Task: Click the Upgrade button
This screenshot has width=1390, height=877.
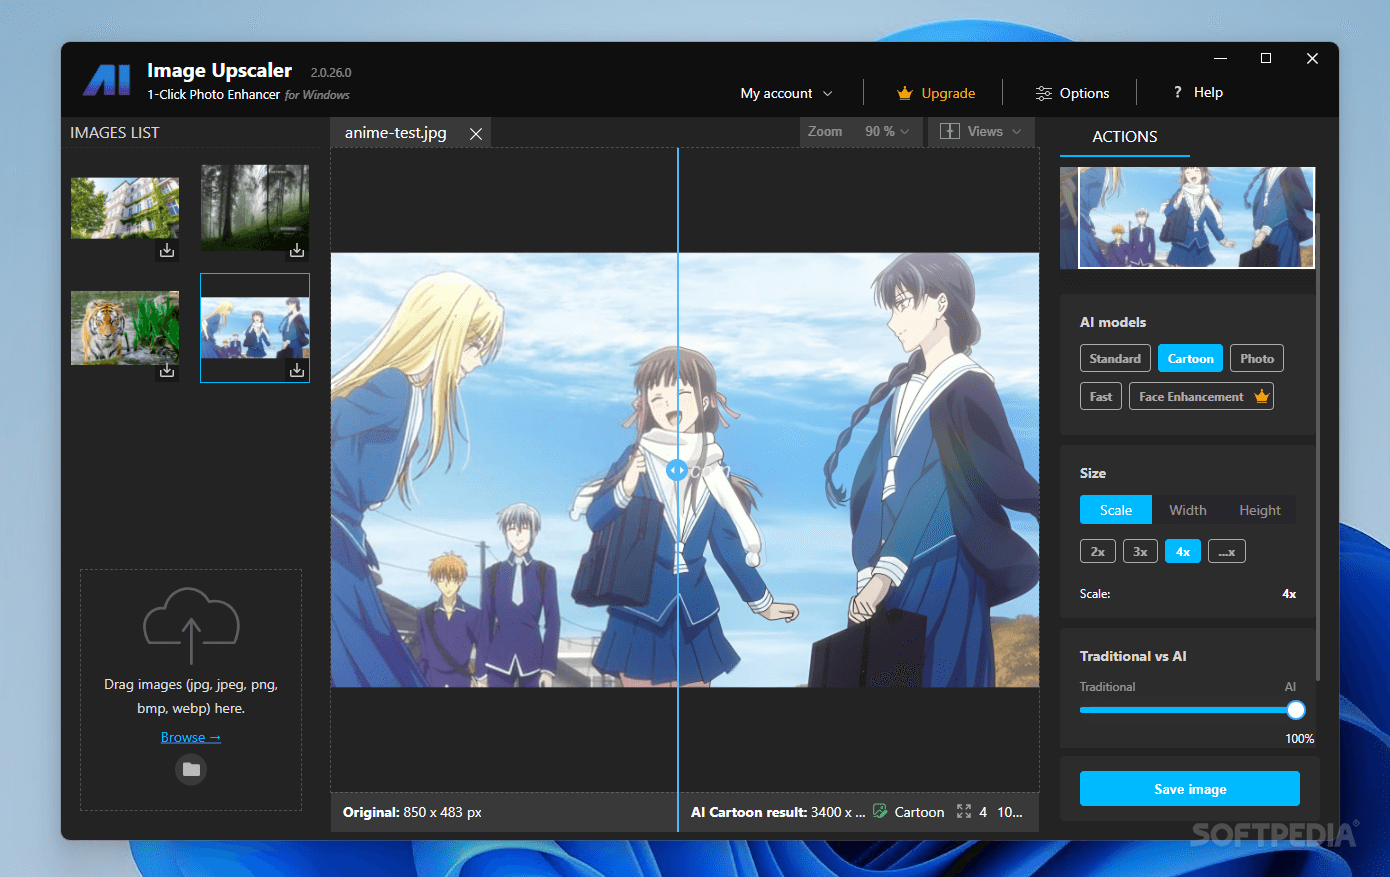Action: (x=937, y=93)
